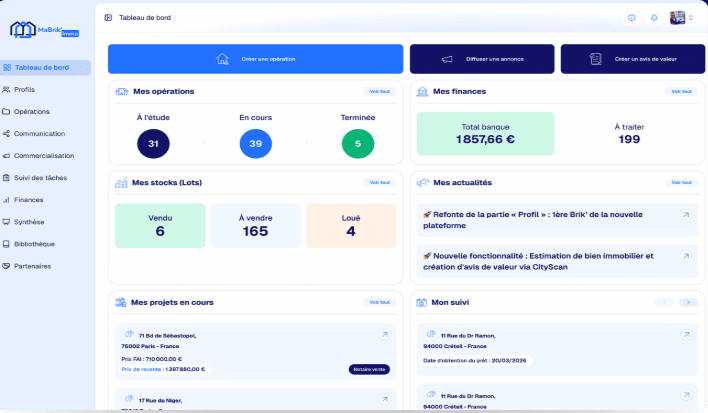The image size is (708, 413).
Task: Go to next item in Mon suivi
Action: [x=686, y=302]
